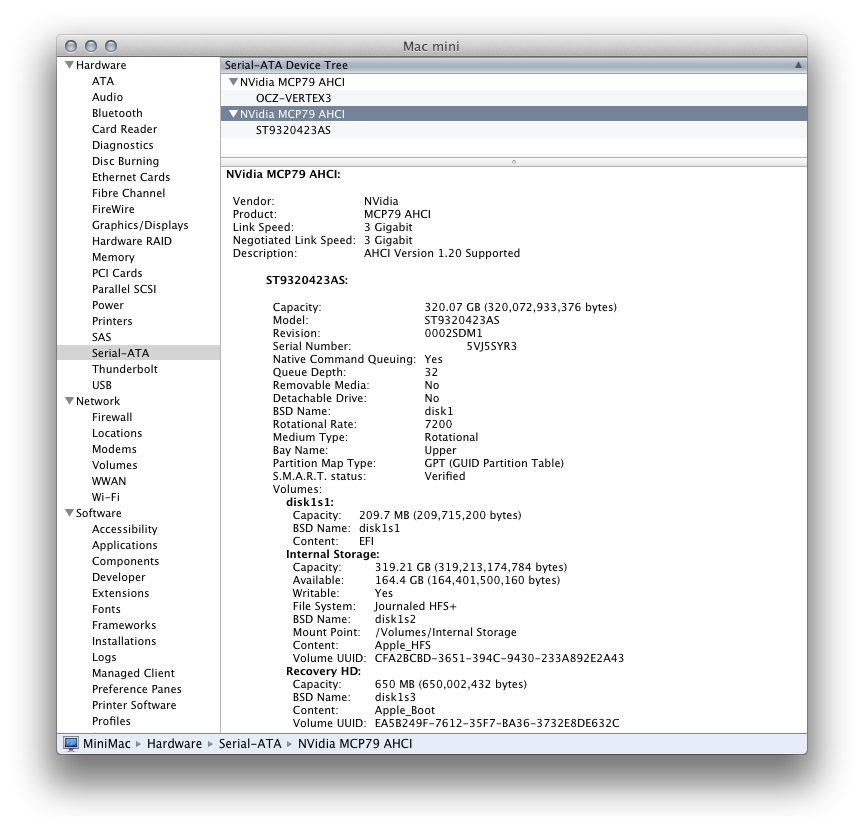Image resolution: width=864 pixels, height=833 pixels.
Task: Click the serial number value 5VJ5SYR3
Action: click(492, 346)
